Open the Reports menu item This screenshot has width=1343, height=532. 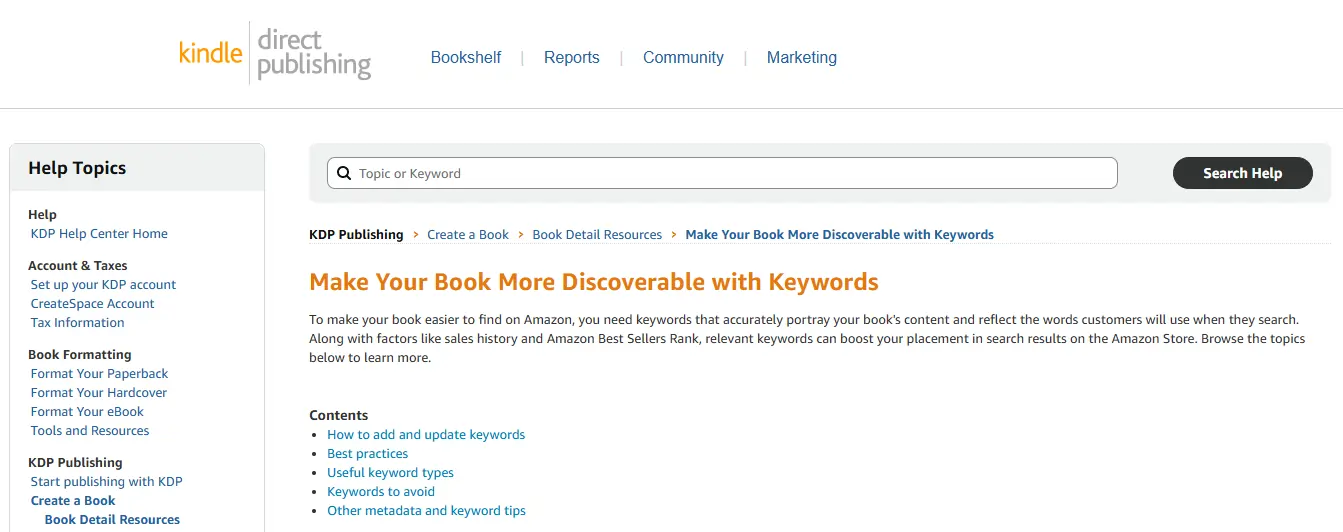[572, 58]
